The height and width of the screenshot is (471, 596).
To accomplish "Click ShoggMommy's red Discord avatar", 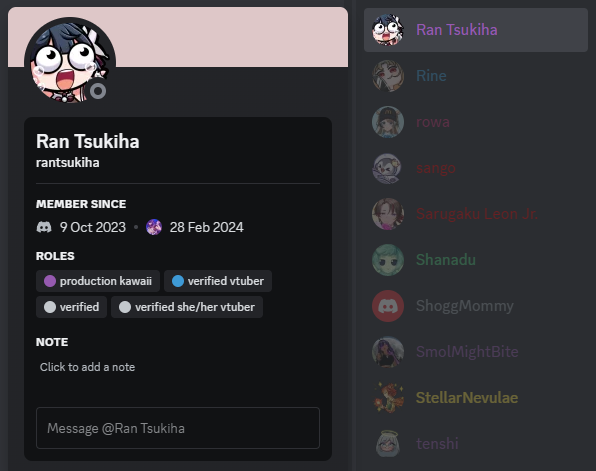I will coord(388,306).
